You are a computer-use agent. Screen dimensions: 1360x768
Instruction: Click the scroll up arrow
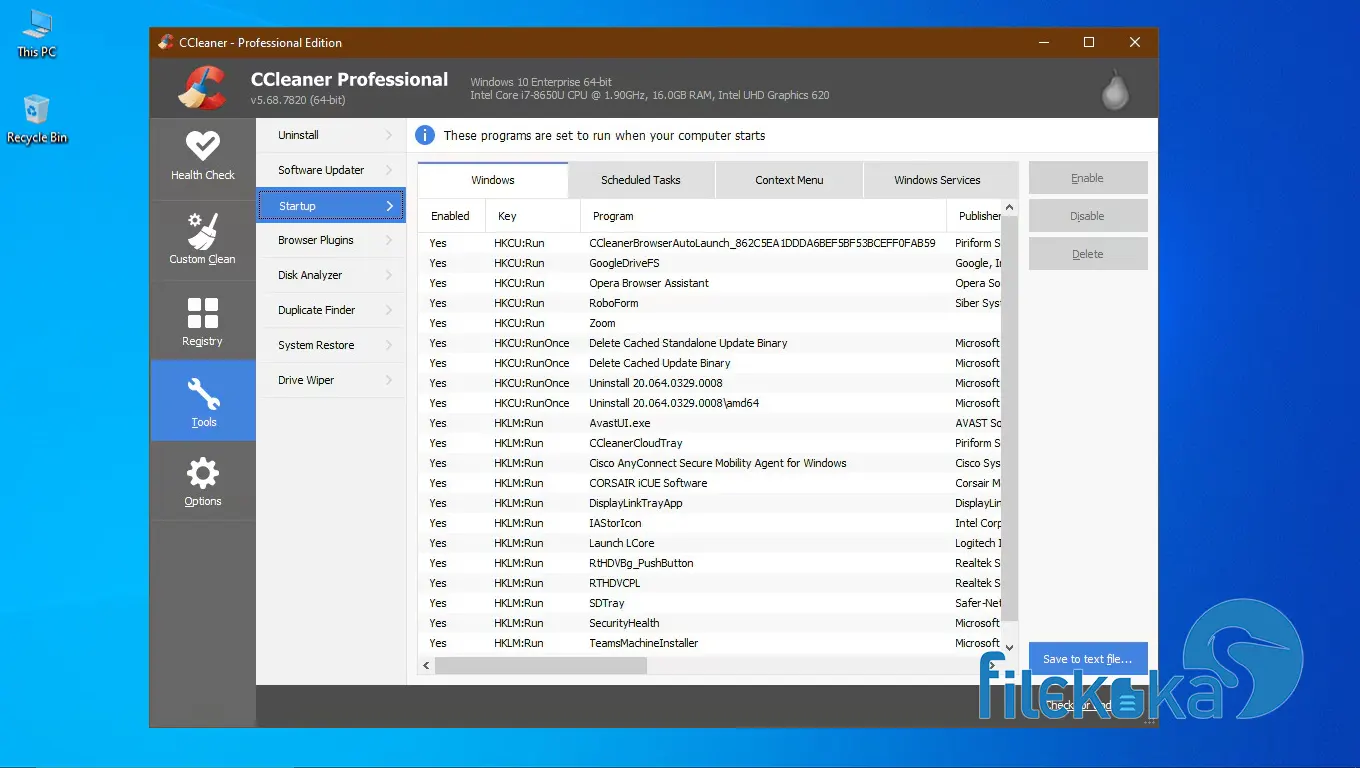[x=1009, y=208]
